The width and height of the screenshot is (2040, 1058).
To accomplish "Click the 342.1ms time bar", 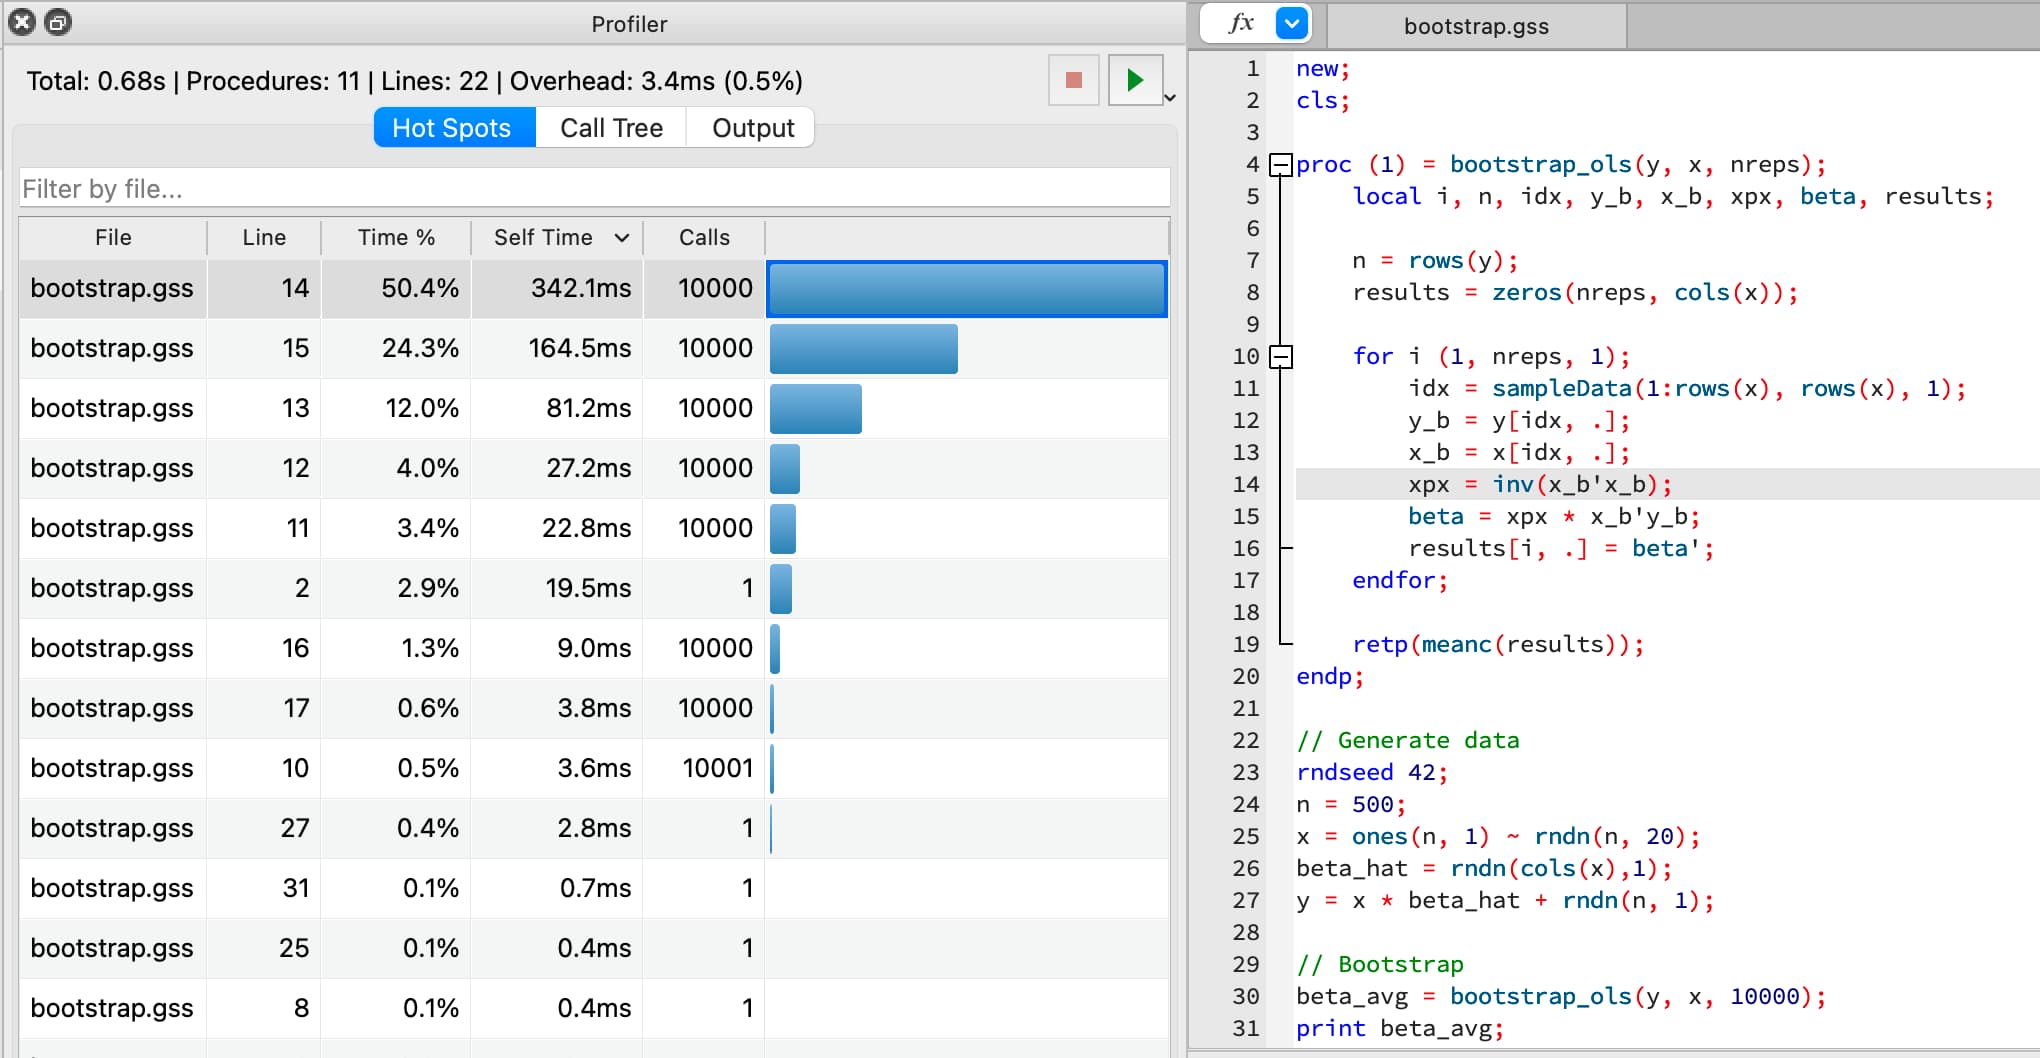I will [x=967, y=289].
